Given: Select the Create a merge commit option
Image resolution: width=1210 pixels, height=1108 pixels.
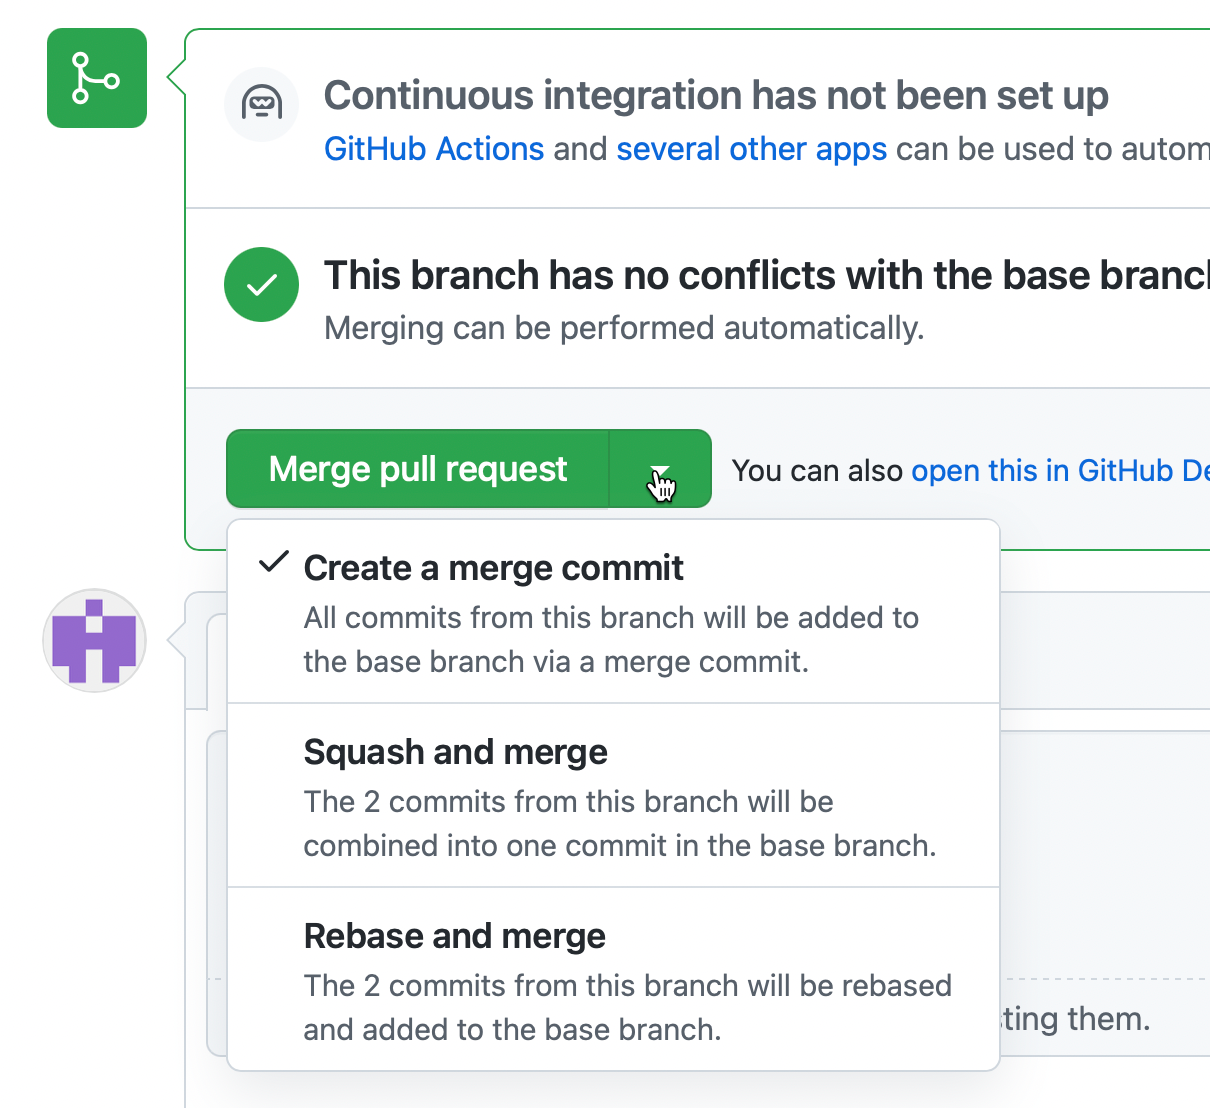Looking at the screenshot, I should (614, 612).
